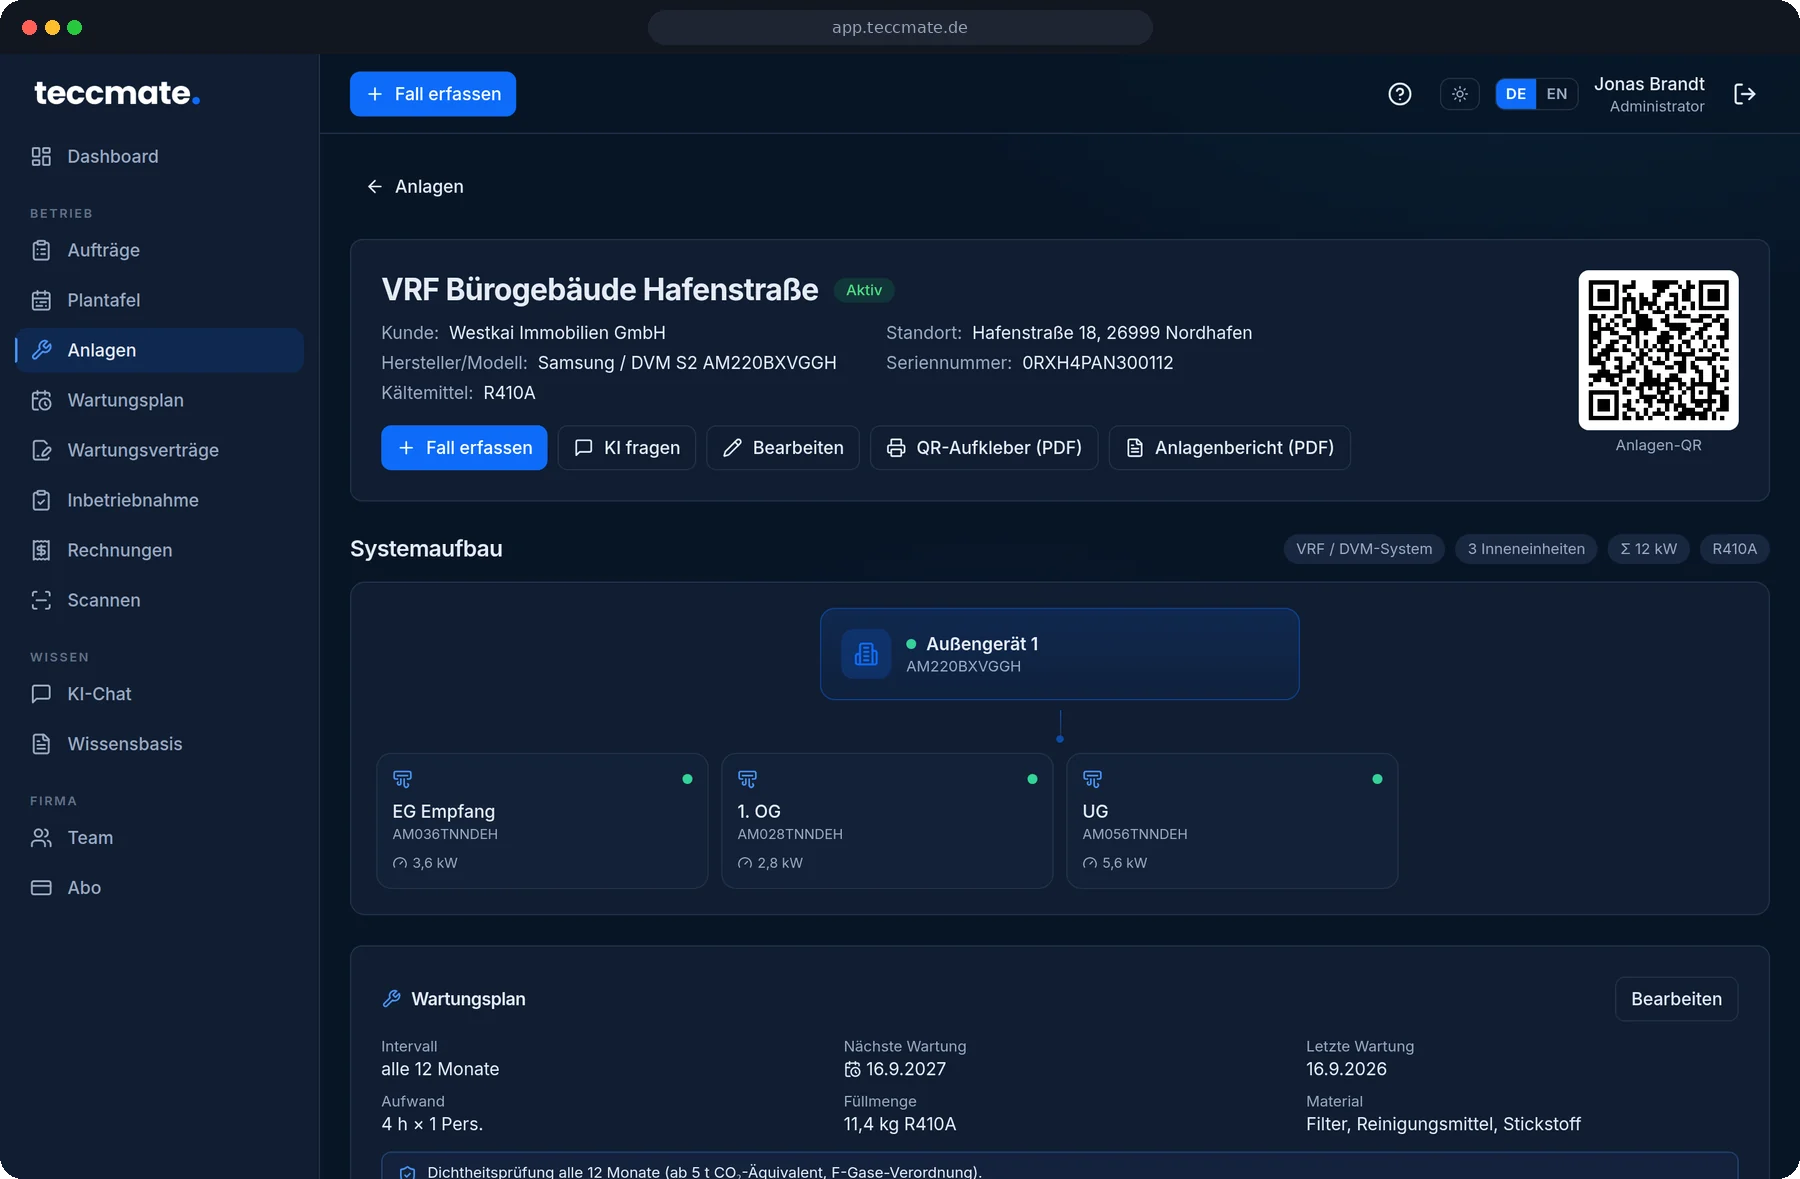Click the Anlagen-QR code image
1800x1179 pixels.
click(1659, 350)
